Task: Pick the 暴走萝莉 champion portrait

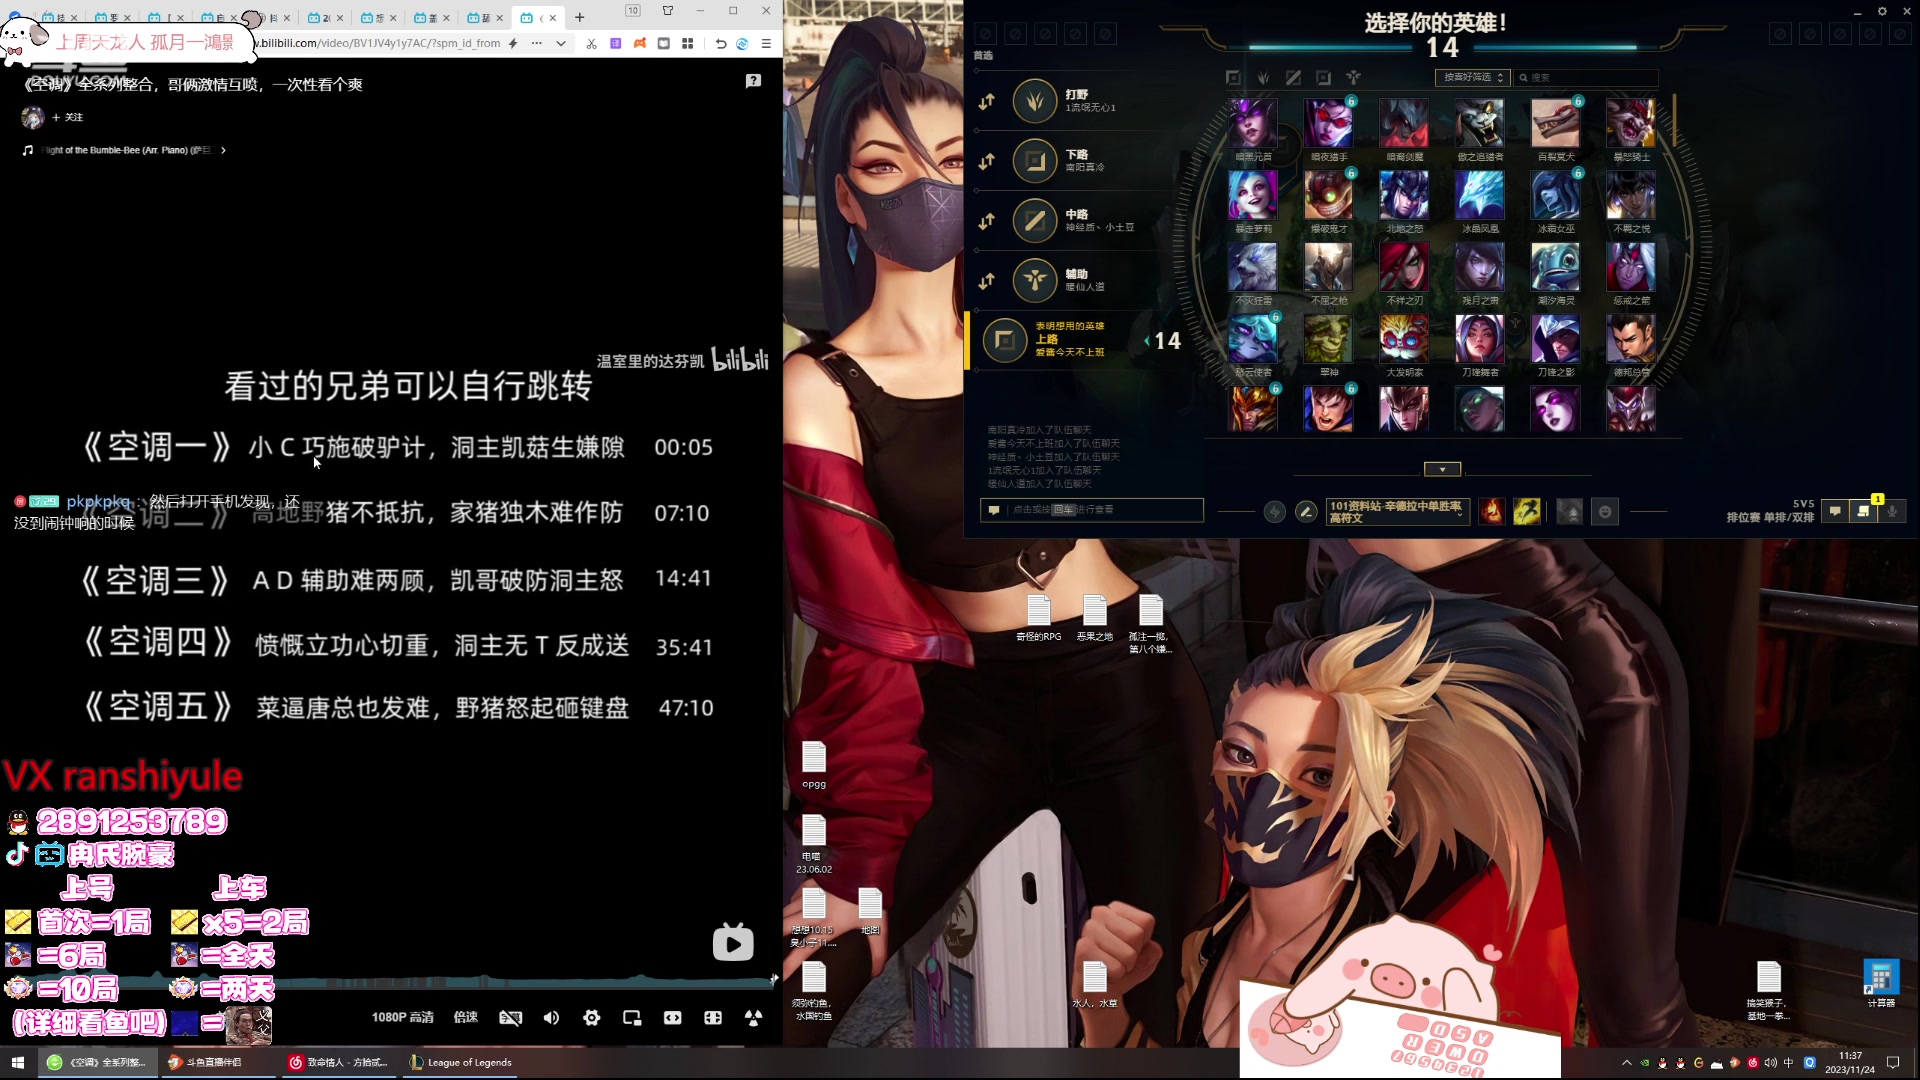Action: pos(1253,195)
